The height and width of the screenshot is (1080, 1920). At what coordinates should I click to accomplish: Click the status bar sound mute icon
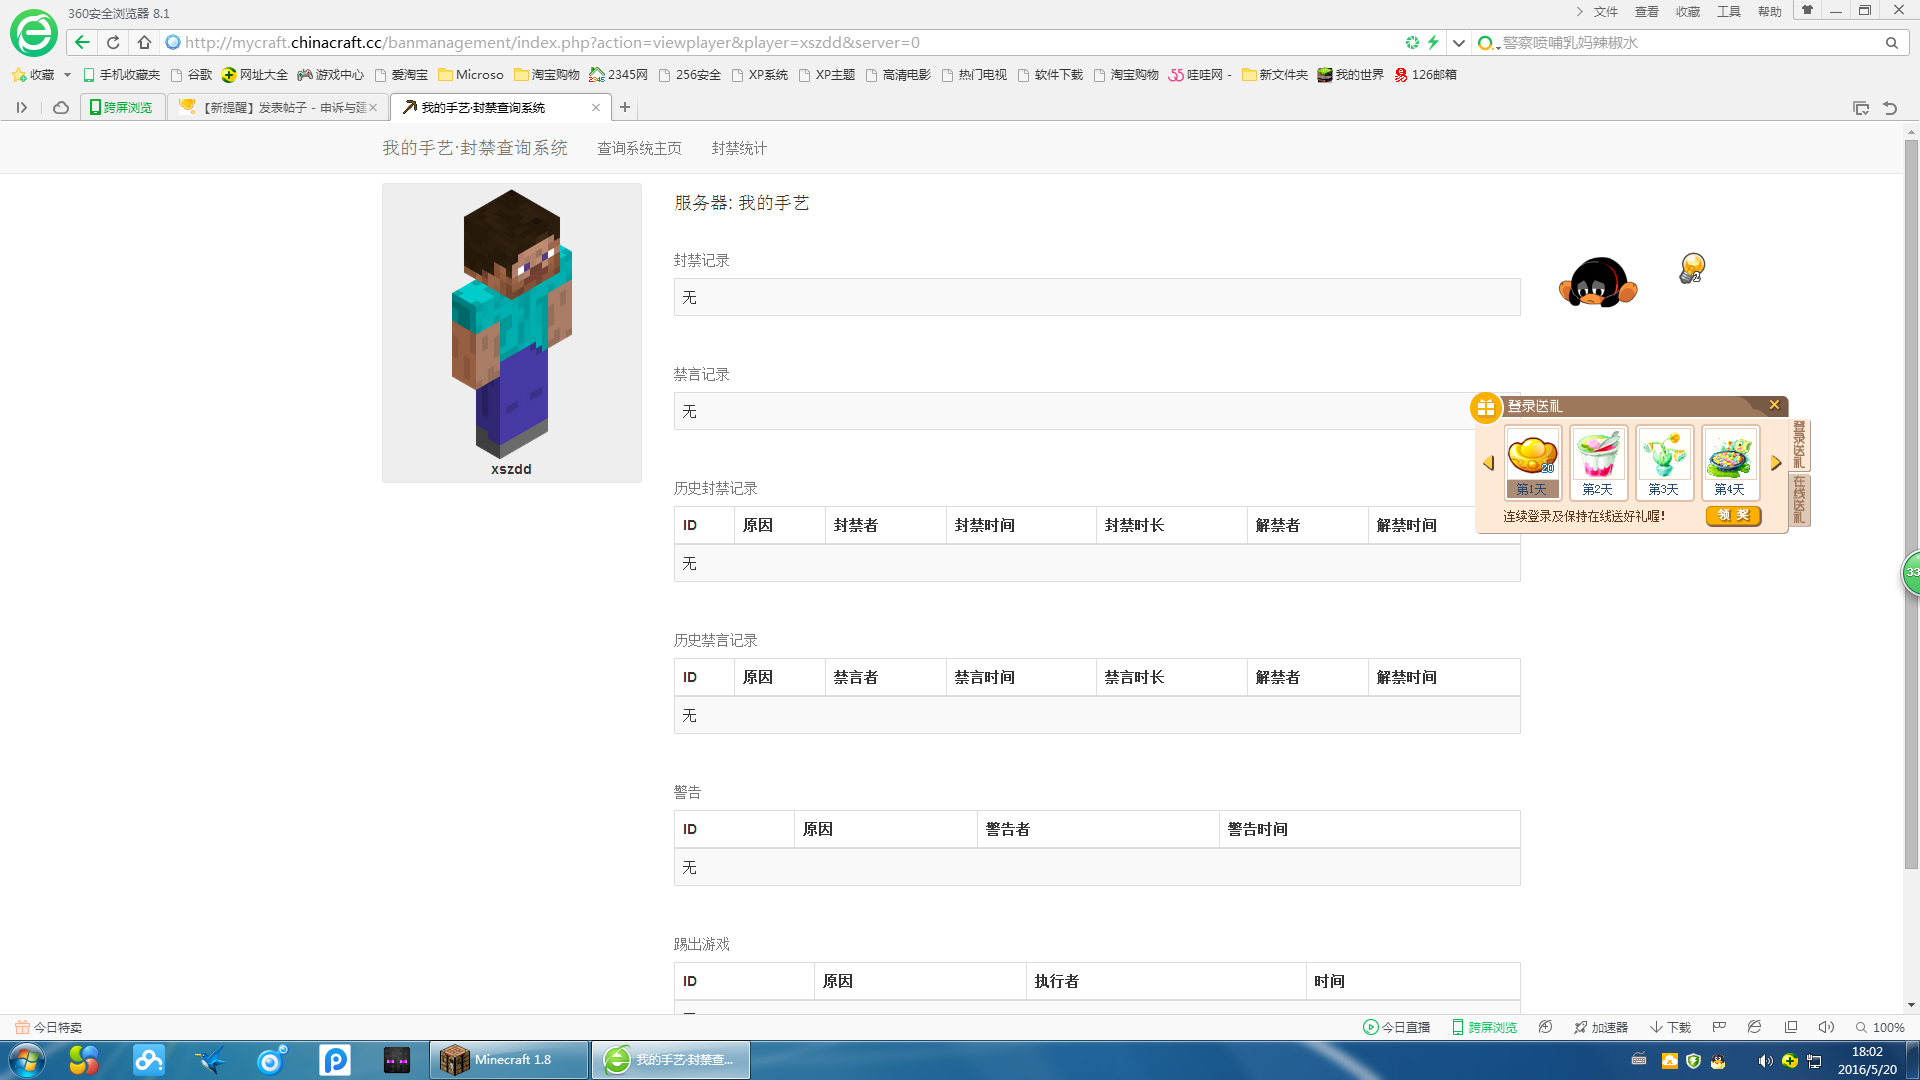coord(1826,1027)
